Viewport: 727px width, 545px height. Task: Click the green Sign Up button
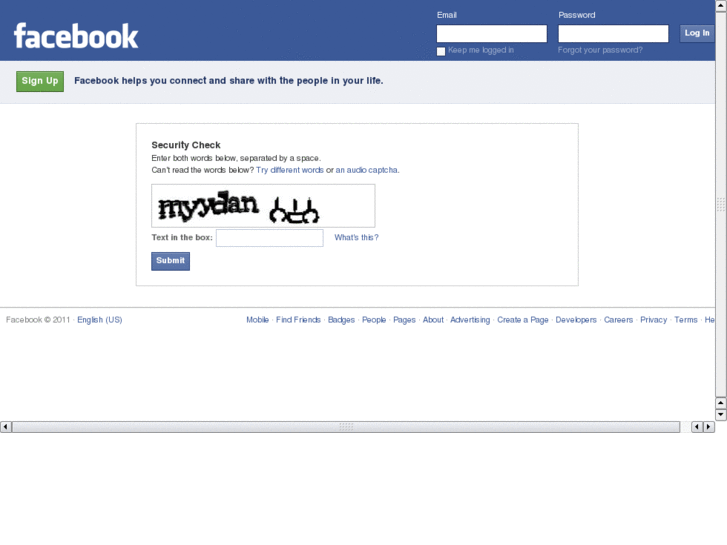[40, 81]
